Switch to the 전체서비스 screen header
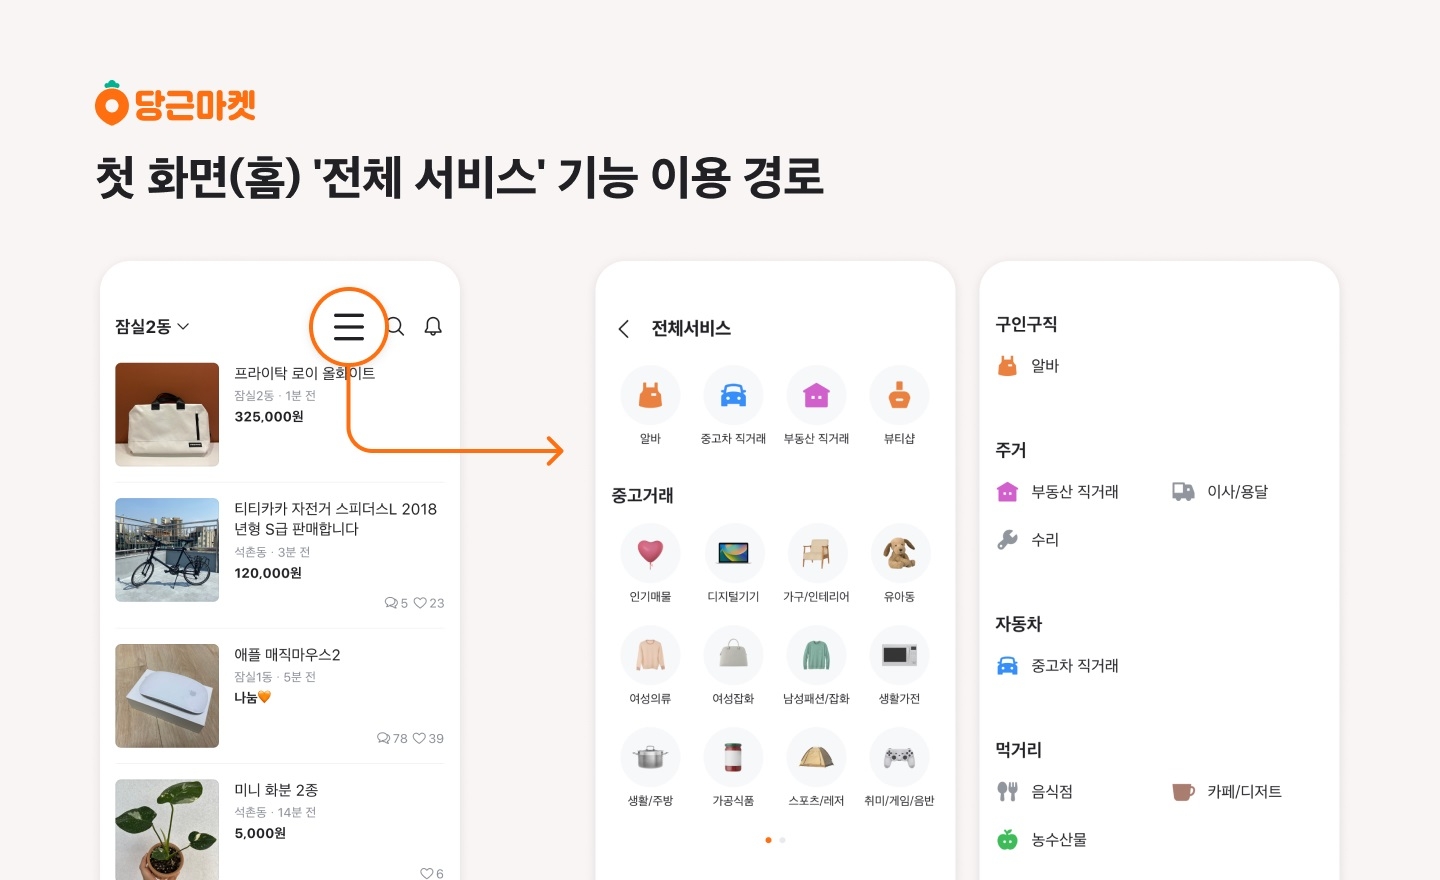The width and height of the screenshot is (1440, 880). [x=691, y=328]
